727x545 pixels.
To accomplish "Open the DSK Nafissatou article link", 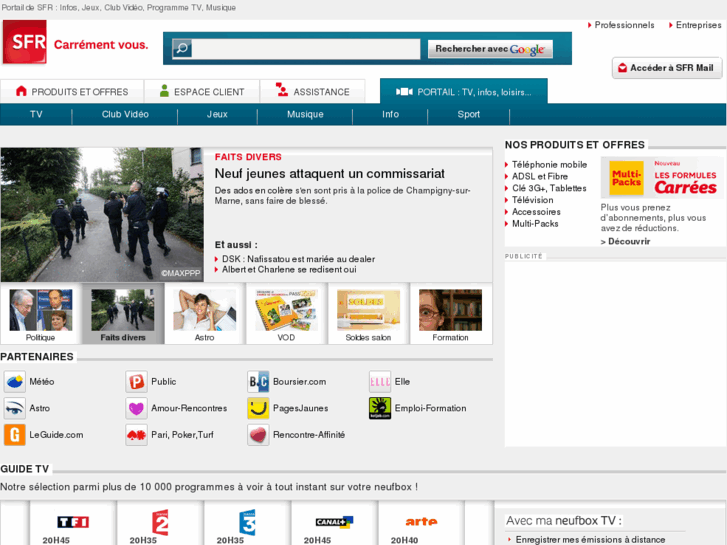I will coord(298,259).
